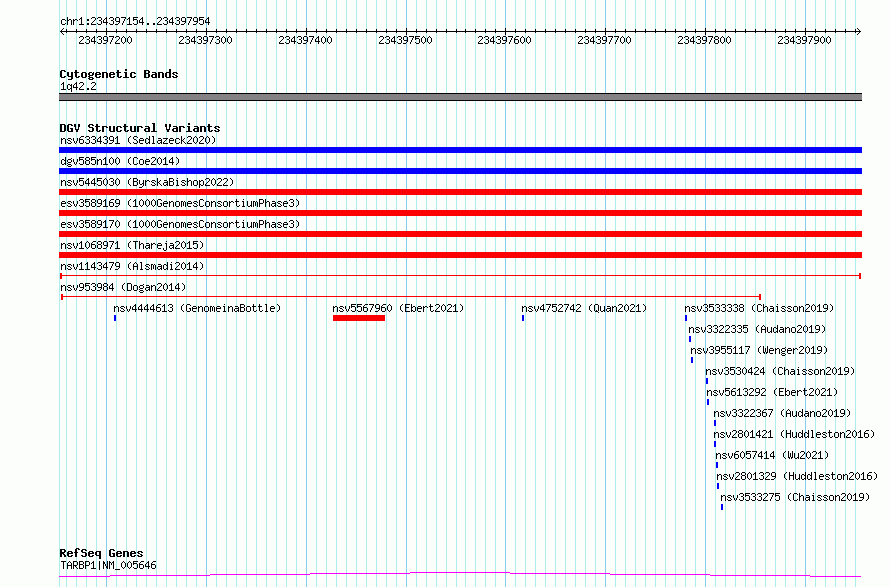Select the nsv4752742 (Quan2021) variant label
890x587 pixels.
point(584,308)
